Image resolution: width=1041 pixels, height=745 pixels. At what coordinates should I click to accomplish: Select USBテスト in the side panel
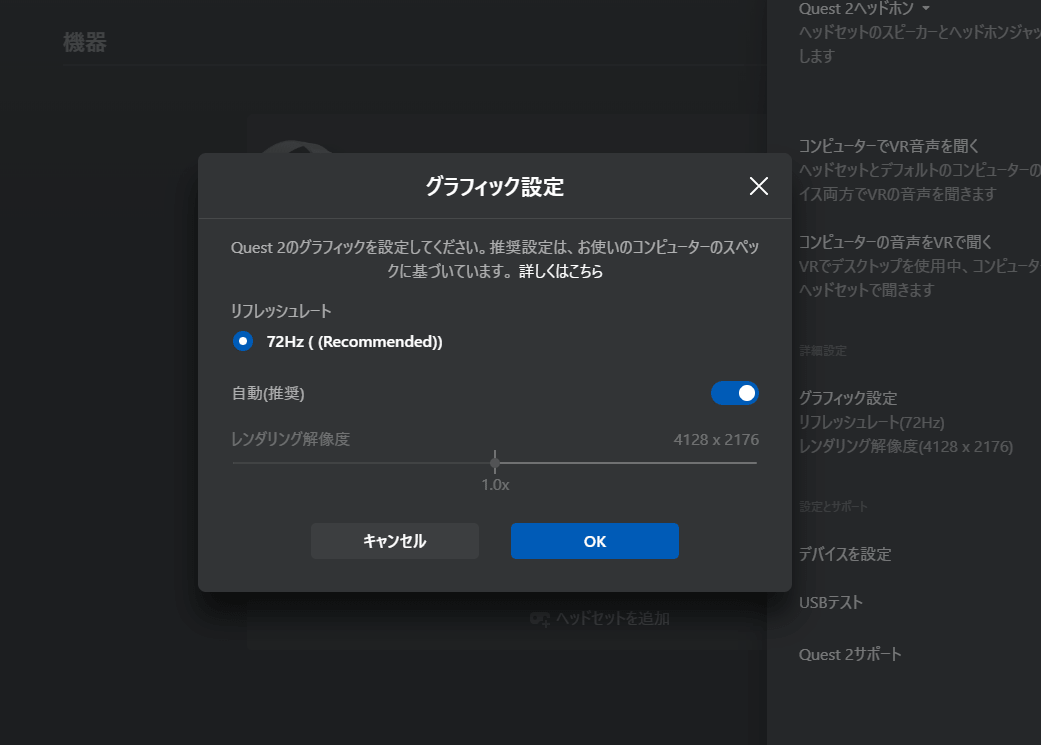(831, 602)
